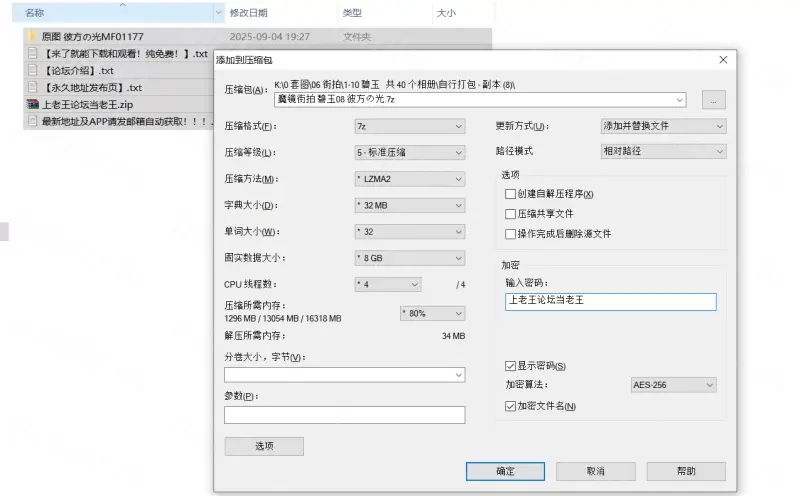The width and height of the screenshot is (800, 496).
Task: Tick the 压缩共享文件 checkbox
Action: 510,214
